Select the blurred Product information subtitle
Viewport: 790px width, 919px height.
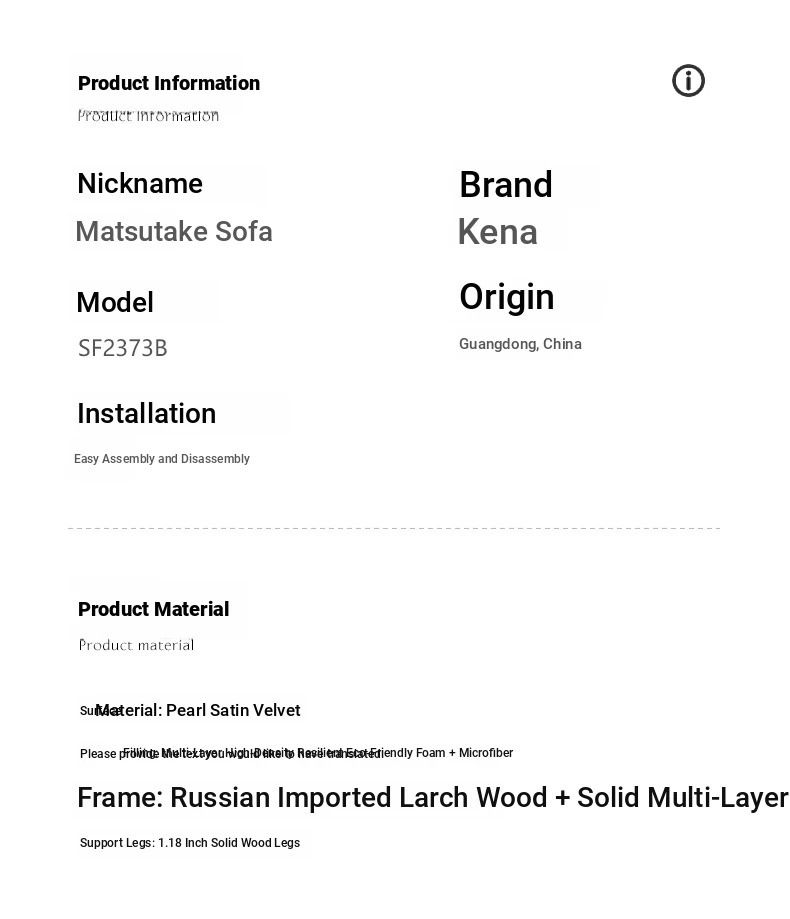click(148, 115)
